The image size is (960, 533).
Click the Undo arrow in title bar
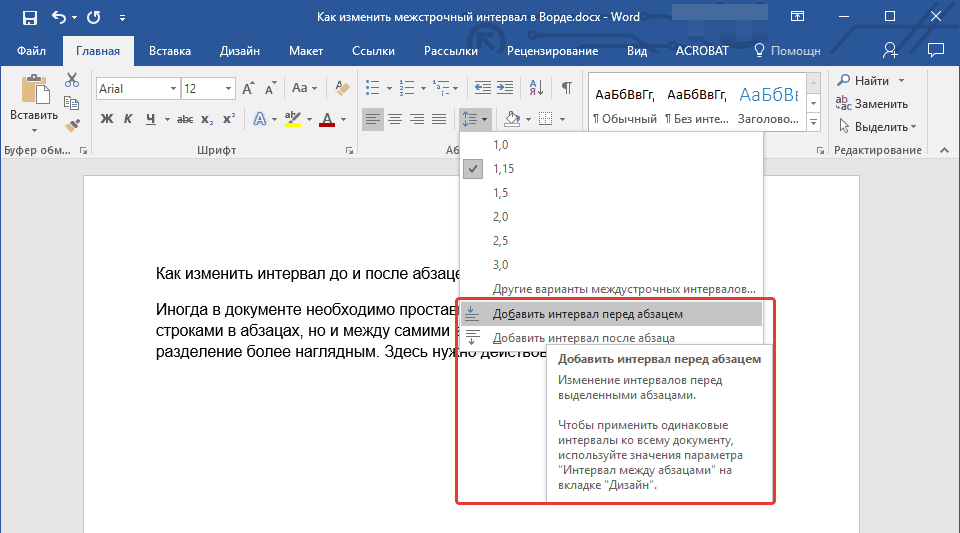pos(59,18)
